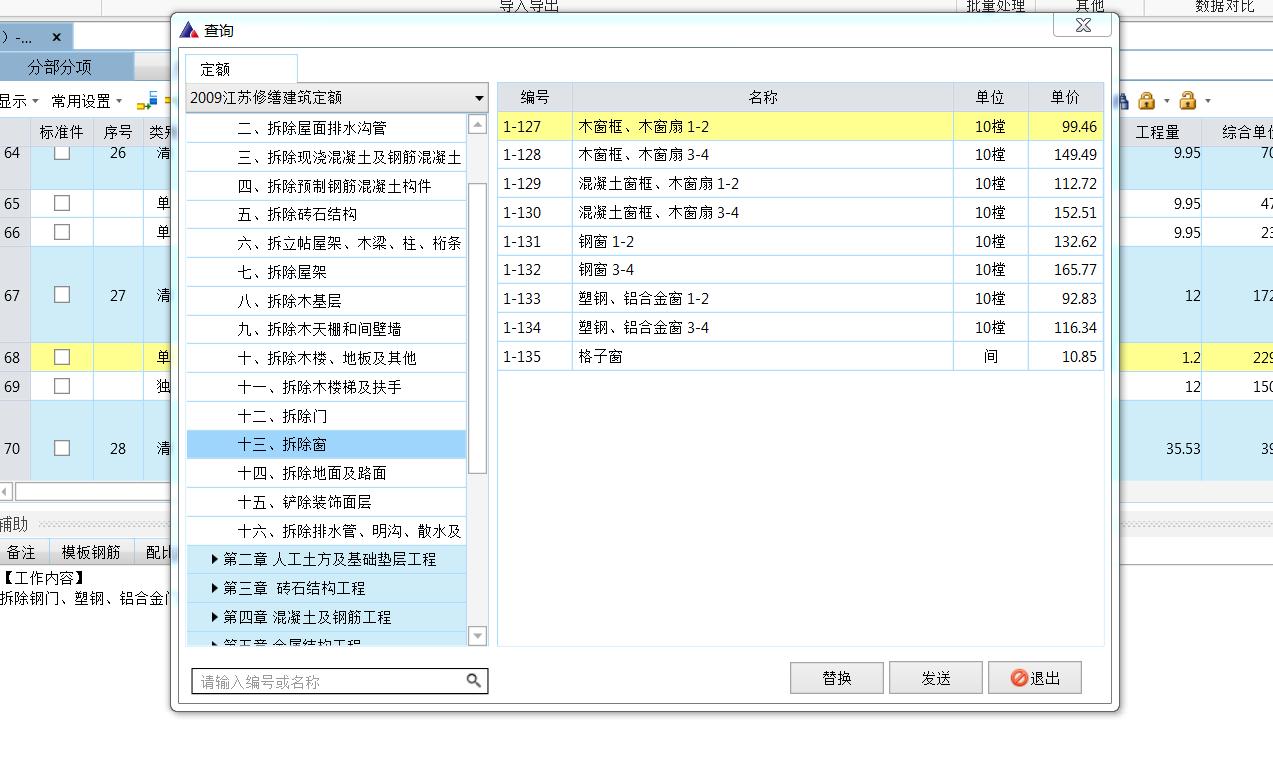
Task: Click the 退出 button to leave the dialog
Action: click(x=1035, y=678)
